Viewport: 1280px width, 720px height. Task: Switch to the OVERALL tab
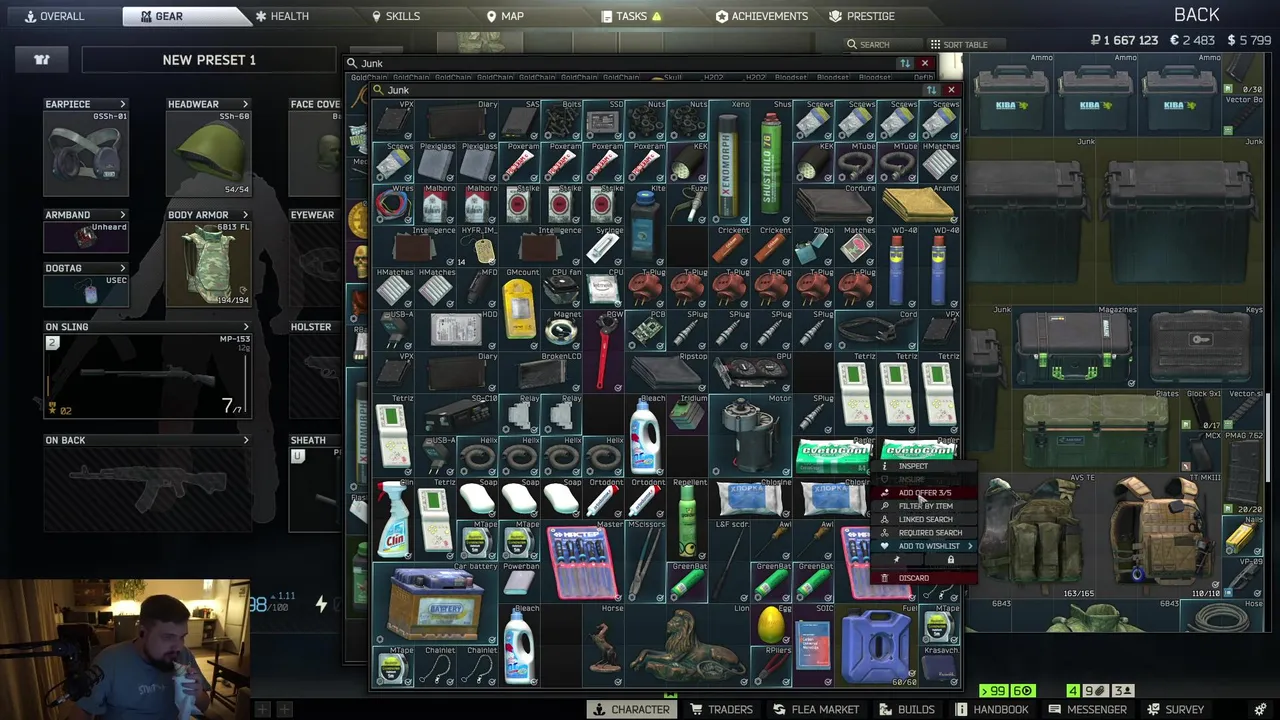click(x=55, y=16)
